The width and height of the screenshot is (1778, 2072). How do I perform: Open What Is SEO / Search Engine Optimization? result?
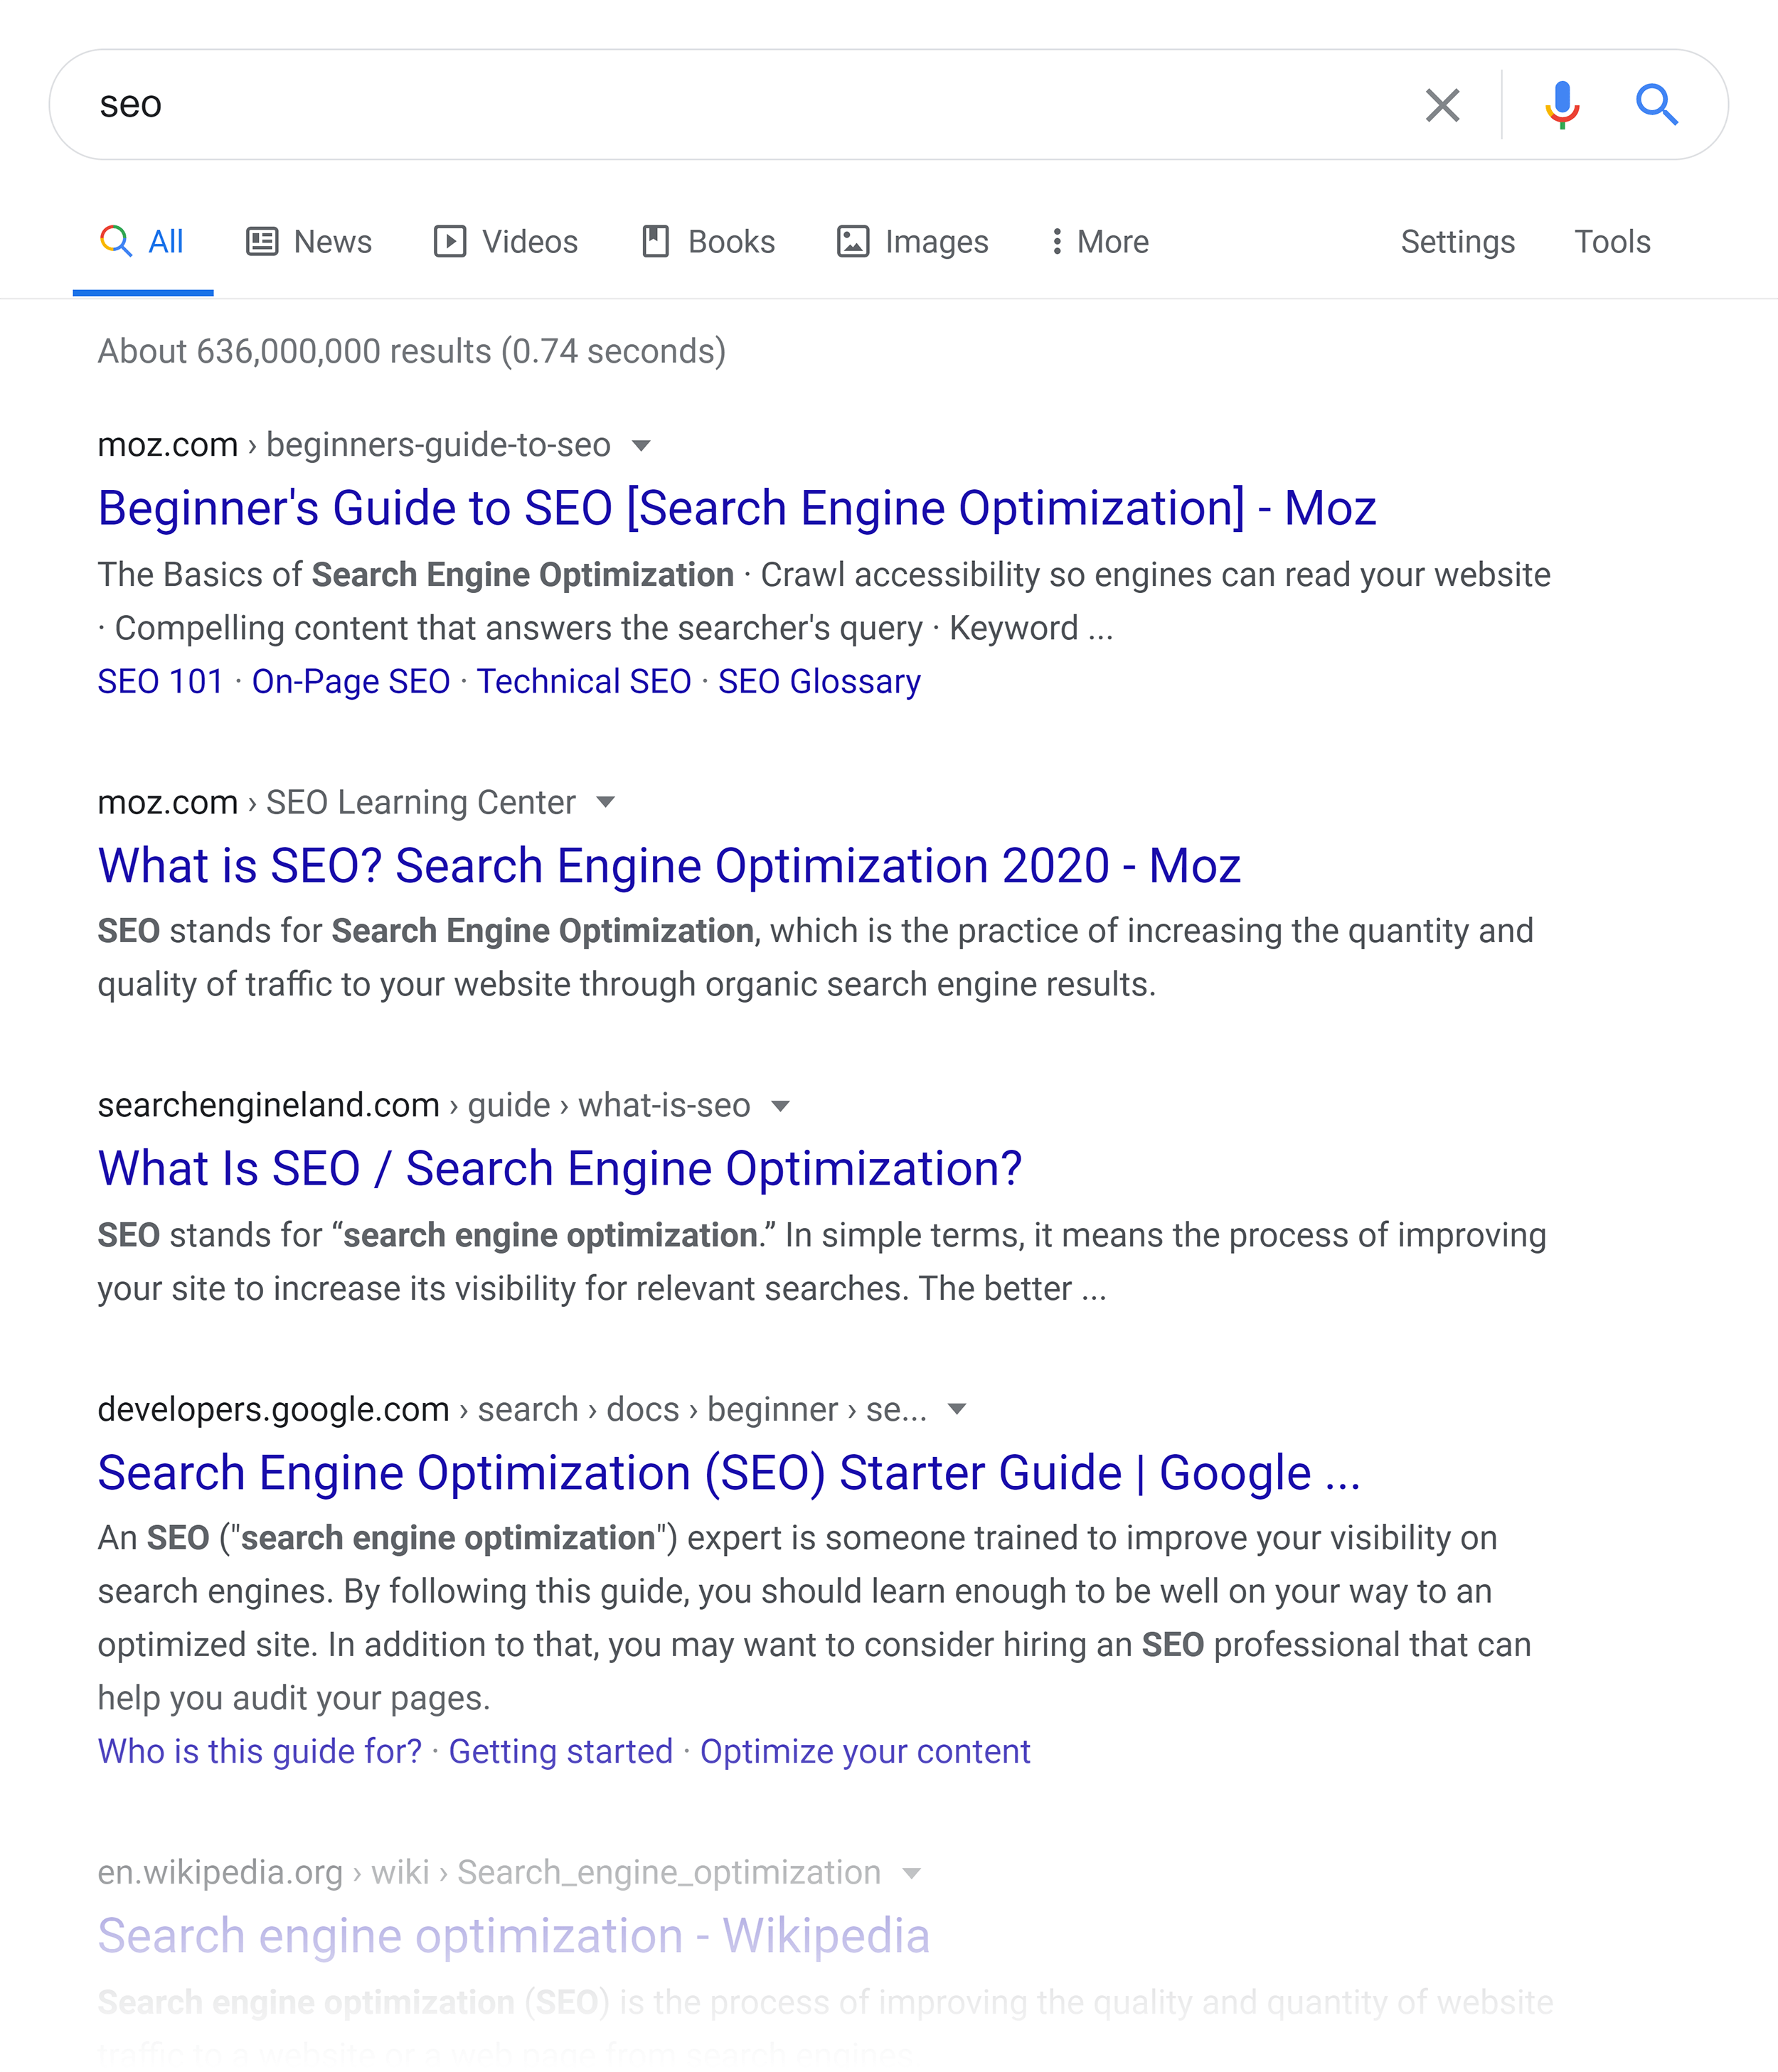pos(560,1168)
